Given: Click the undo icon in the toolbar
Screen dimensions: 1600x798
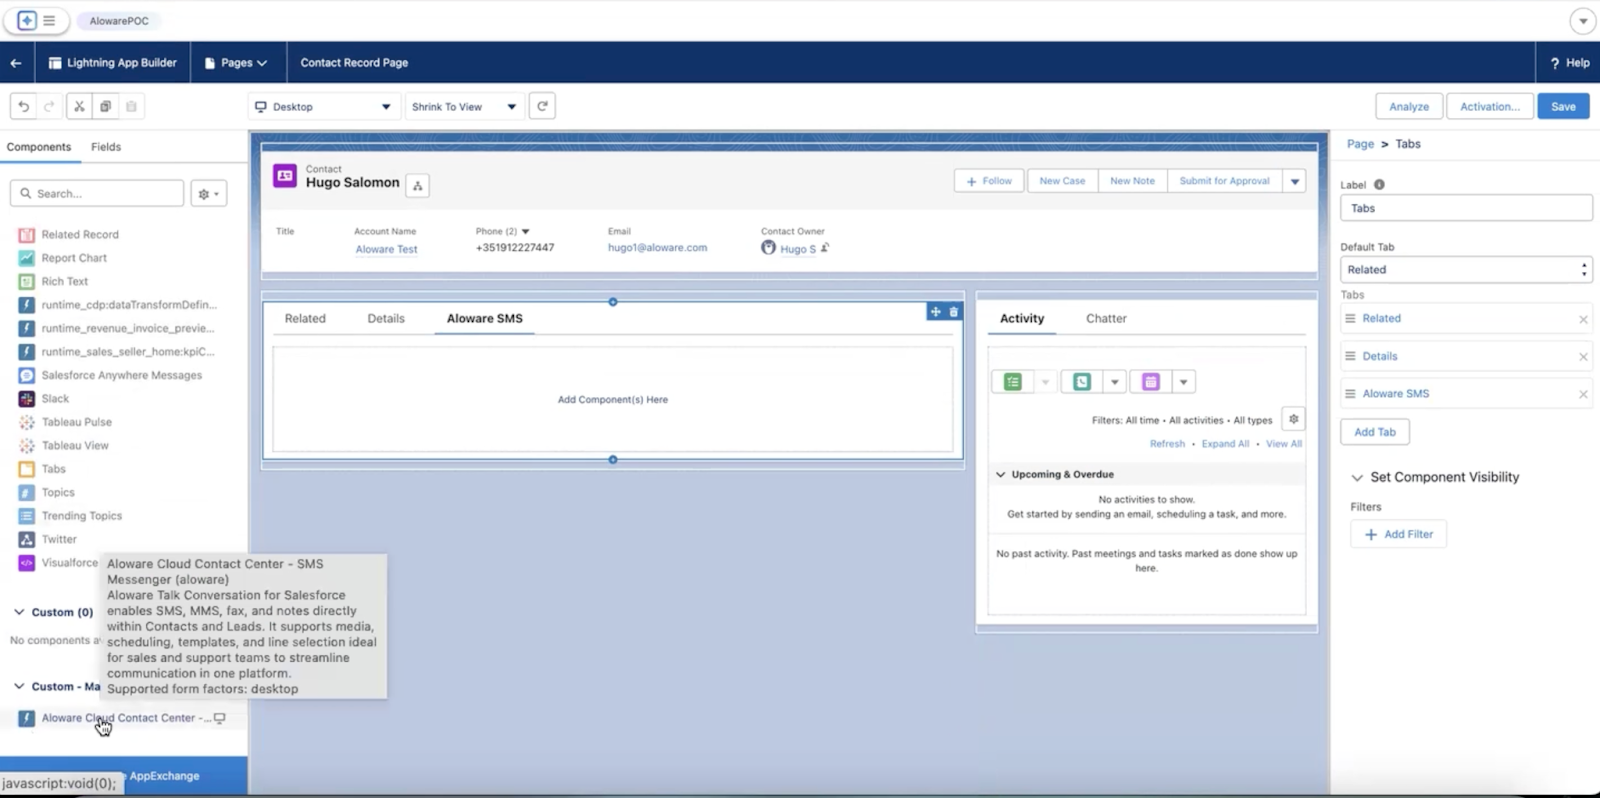Looking at the screenshot, I should (x=23, y=106).
